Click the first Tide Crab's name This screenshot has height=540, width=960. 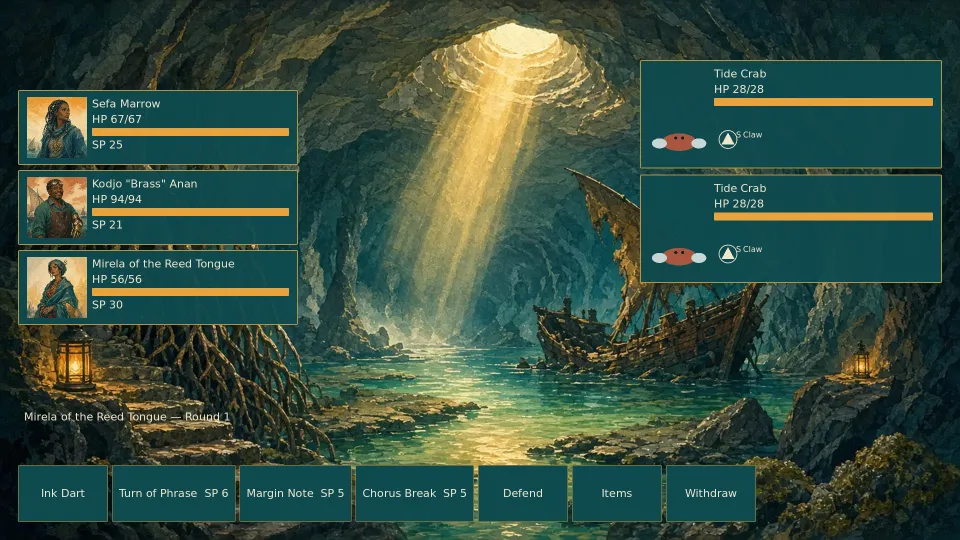tap(740, 73)
